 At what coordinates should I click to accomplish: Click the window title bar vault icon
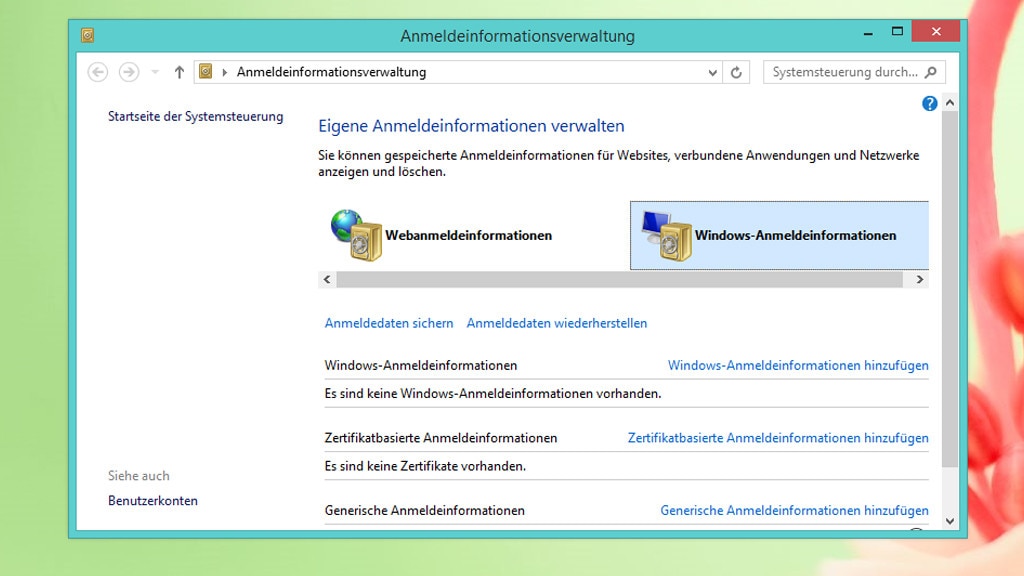pos(88,35)
